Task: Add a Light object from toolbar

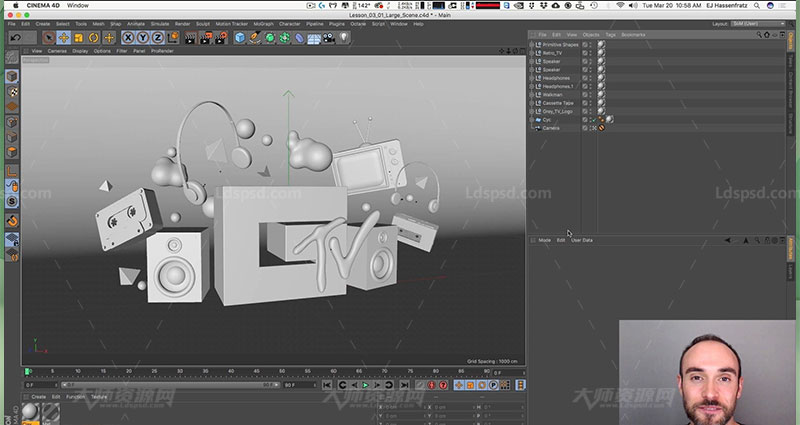Action: tap(344, 37)
